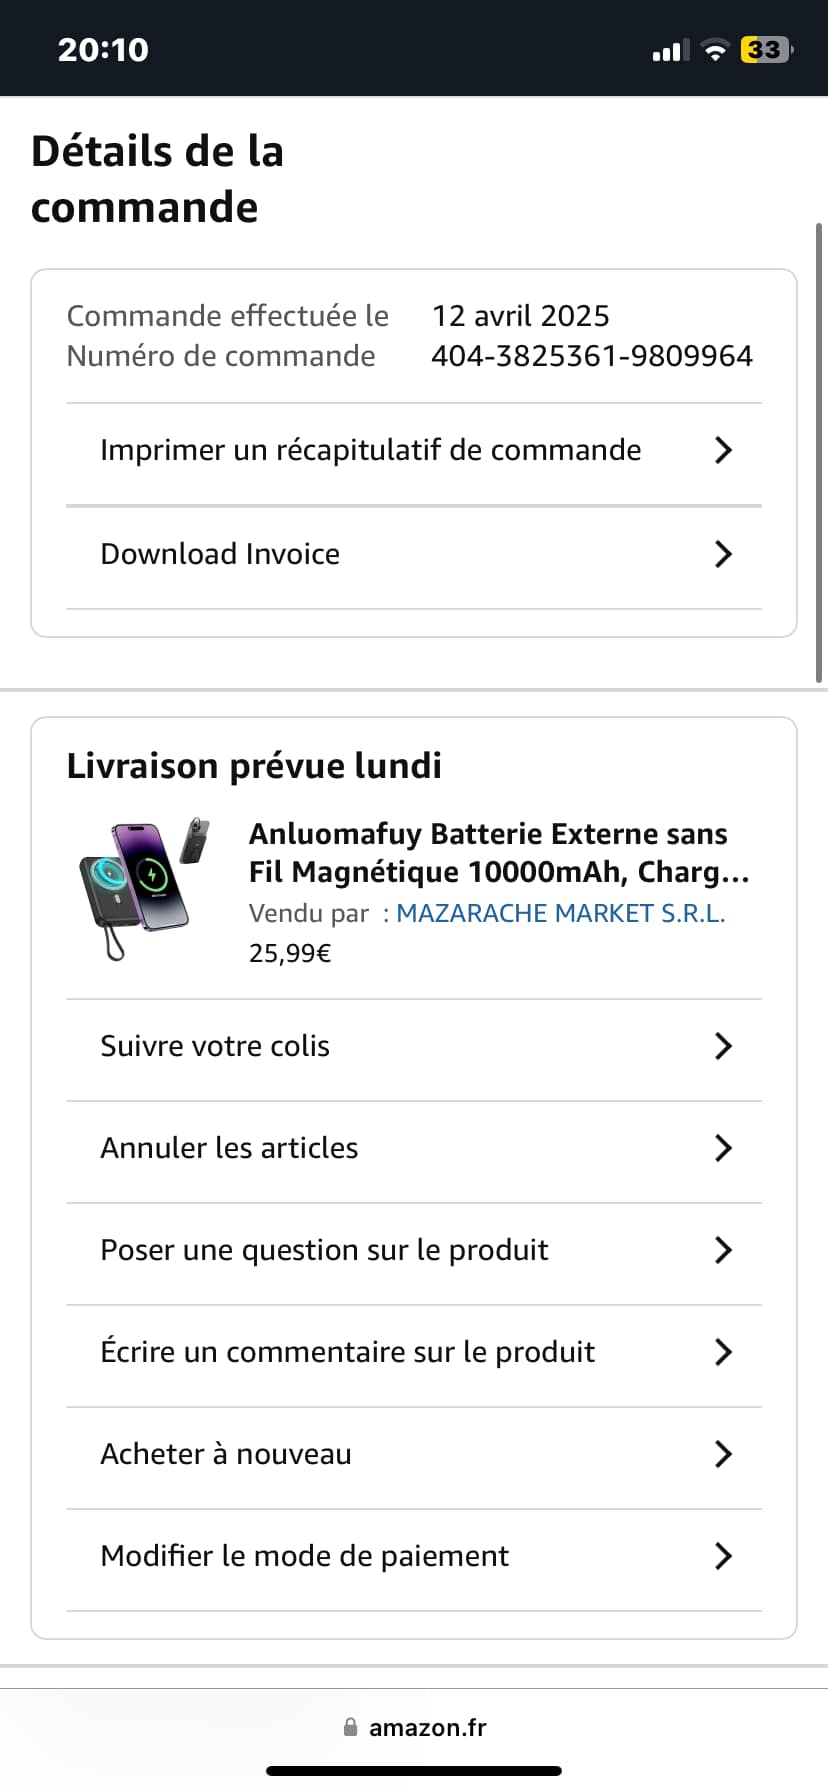Open the seller link MAZARACHE MARKET S.R.L.
The image size is (828, 1792).
(x=561, y=913)
